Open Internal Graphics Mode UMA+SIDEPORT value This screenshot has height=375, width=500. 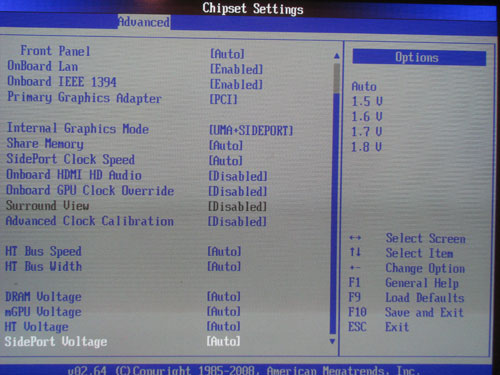click(x=251, y=130)
